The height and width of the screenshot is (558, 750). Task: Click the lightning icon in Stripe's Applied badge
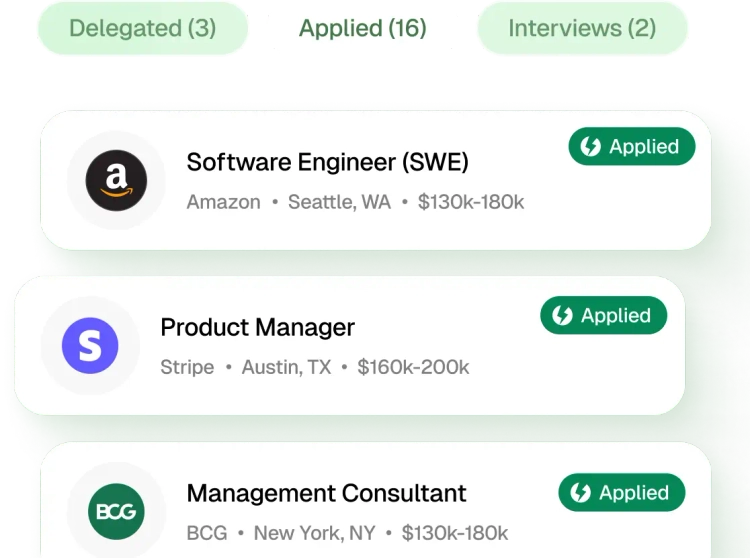pyautogui.click(x=563, y=316)
